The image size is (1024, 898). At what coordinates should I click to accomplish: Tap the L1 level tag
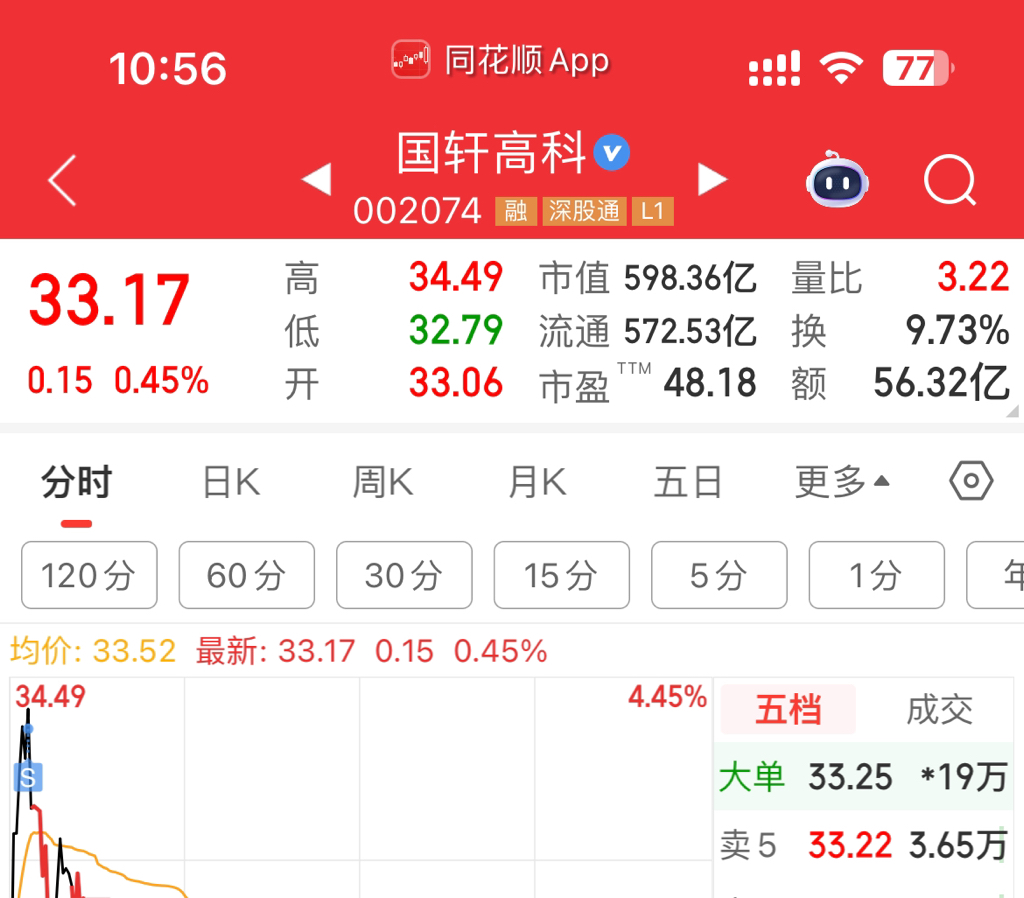[x=652, y=211]
